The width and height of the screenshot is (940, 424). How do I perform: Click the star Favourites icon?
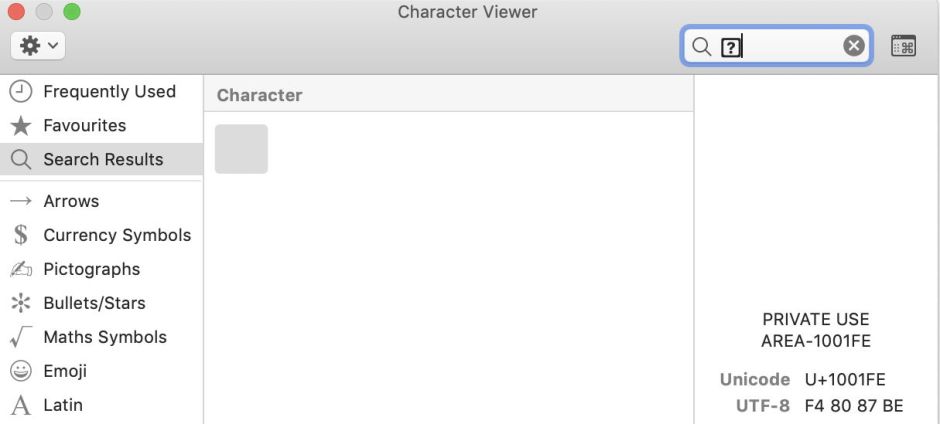[20, 126]
